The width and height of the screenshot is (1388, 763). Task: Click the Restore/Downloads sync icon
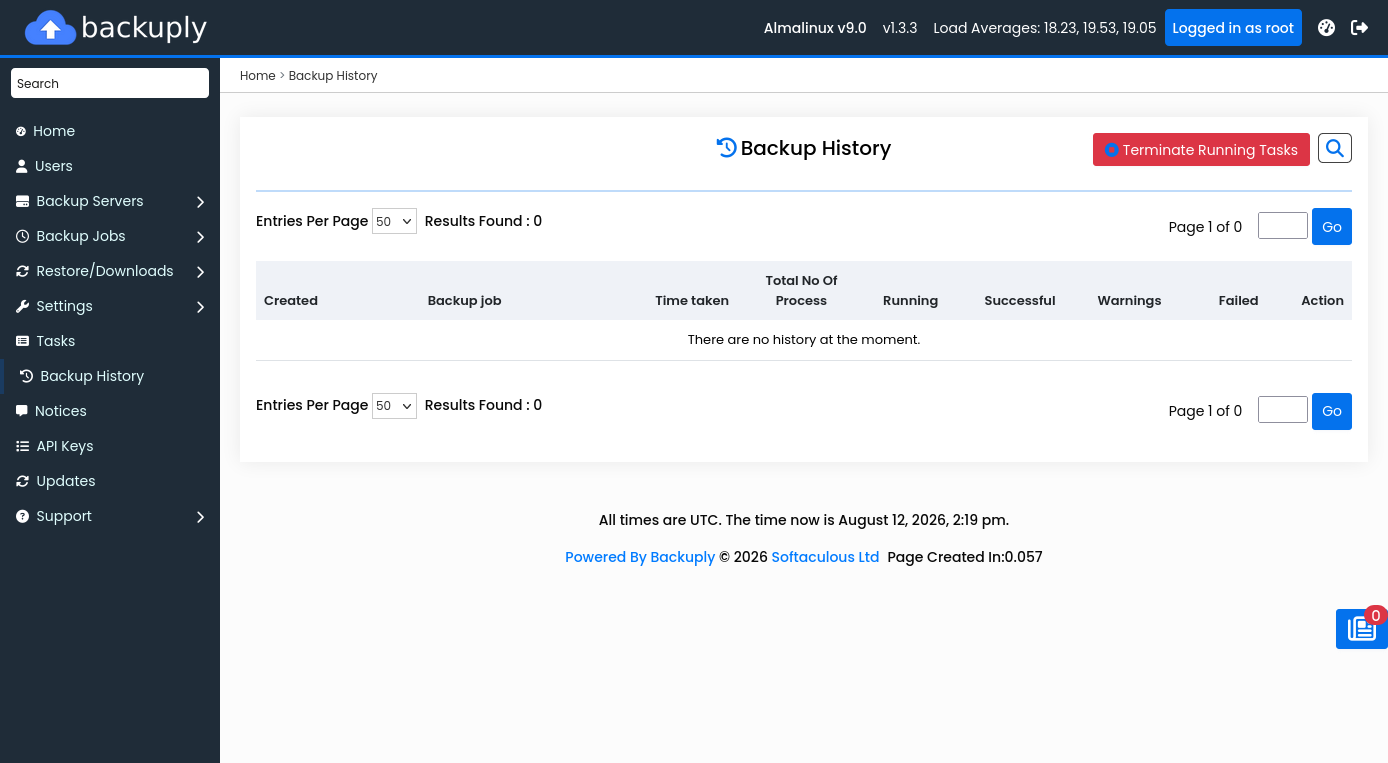pos(22,271)
